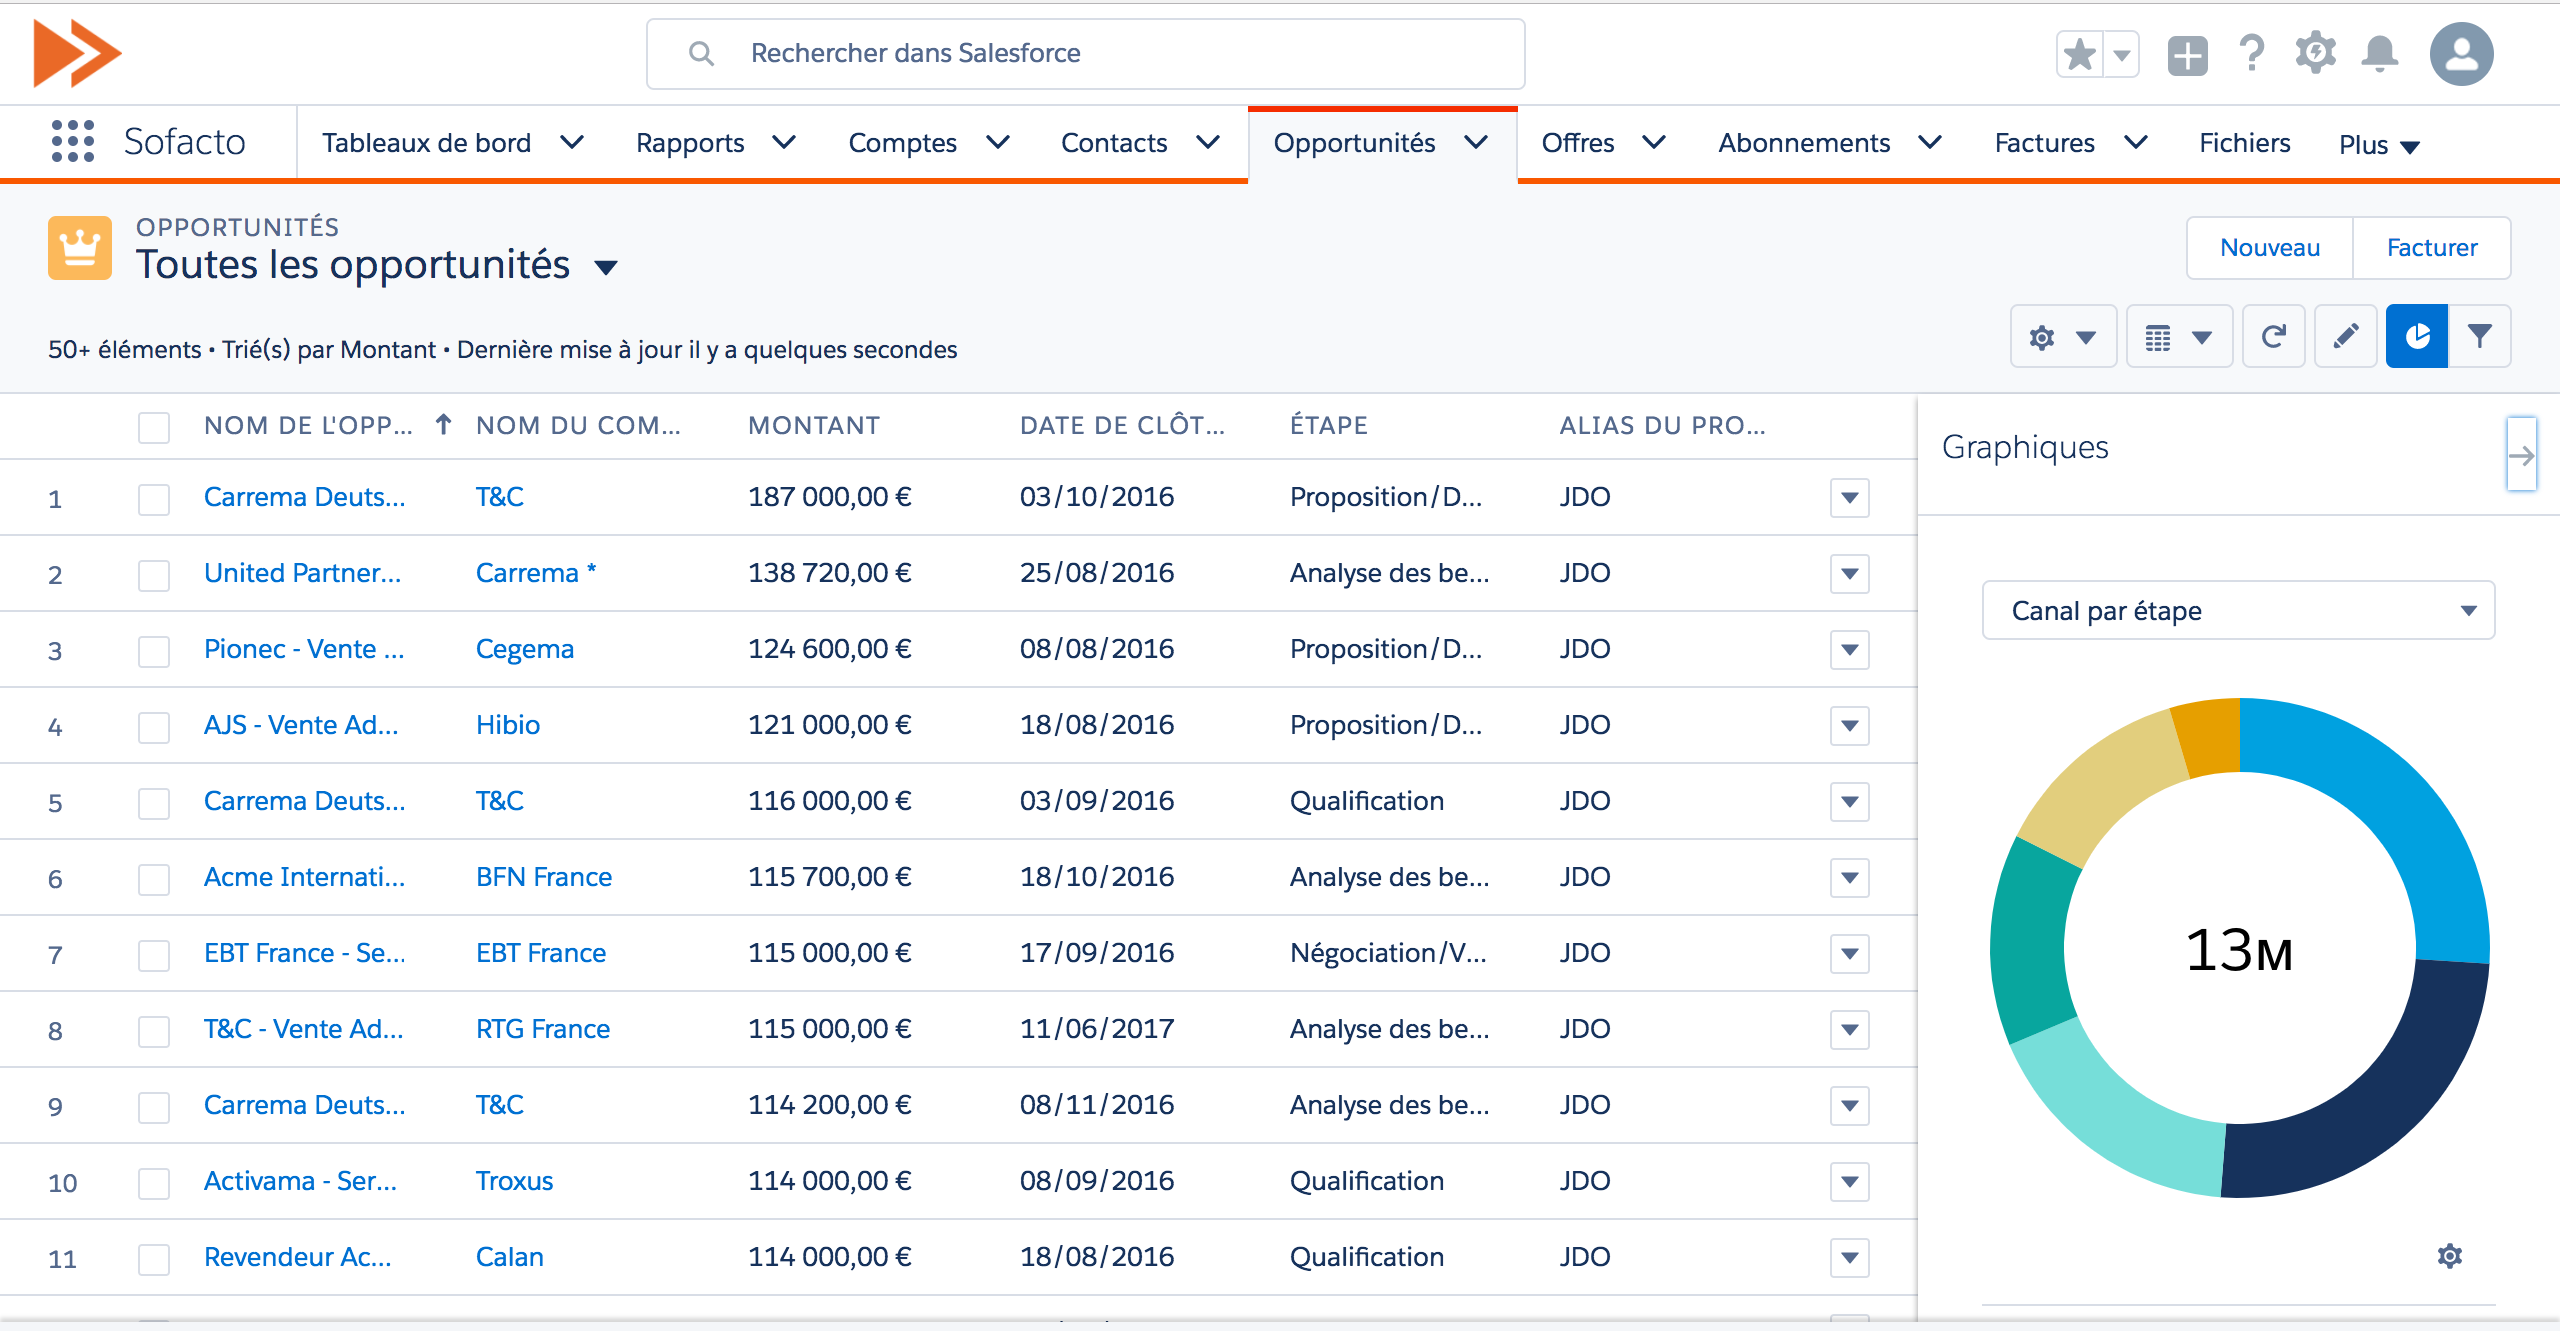
Task: Open chart settings gear below donut
Action: click(x=2450, y=1256)
